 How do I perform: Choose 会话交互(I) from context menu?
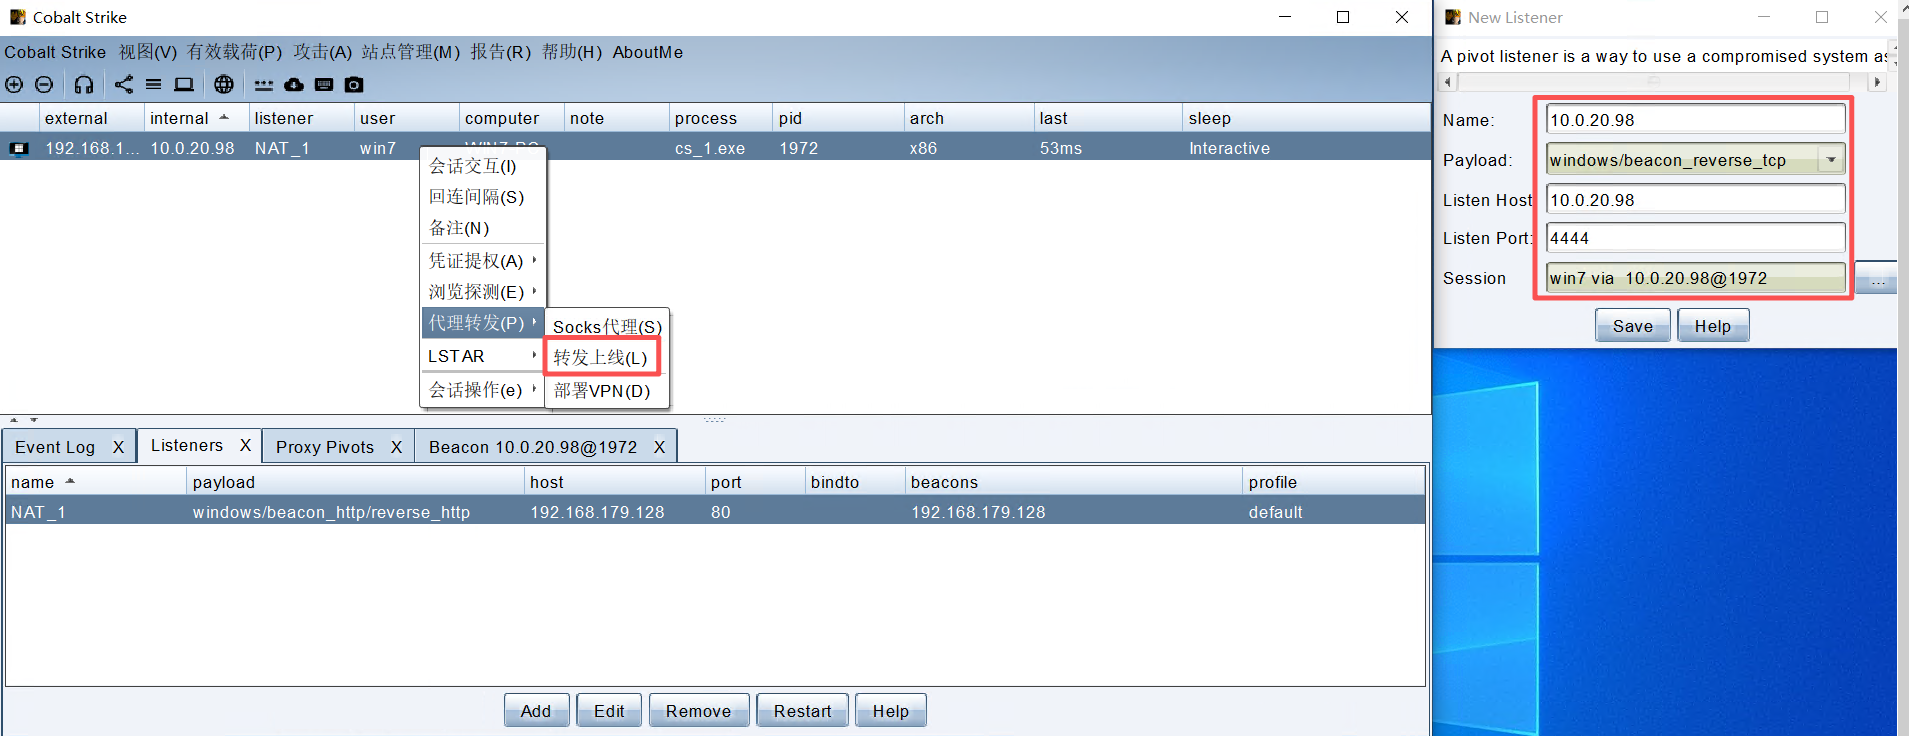pyautogui.click(x=483, y=166)
